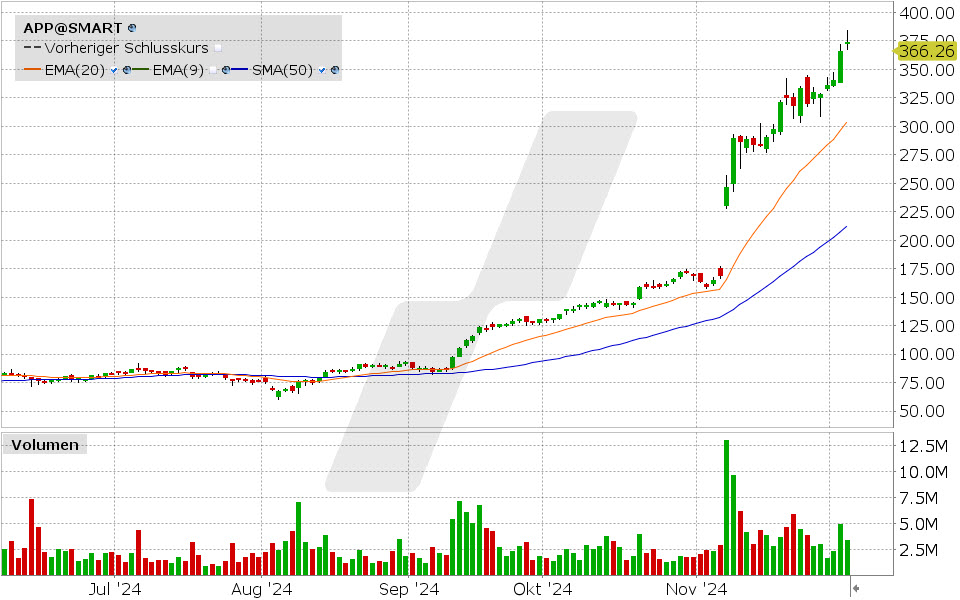Image resolution: width=960 pixels, height=600 pixels.
Task: Click the 250.00 price axis label
Action: pyautogui.click(x=927, y=184)
